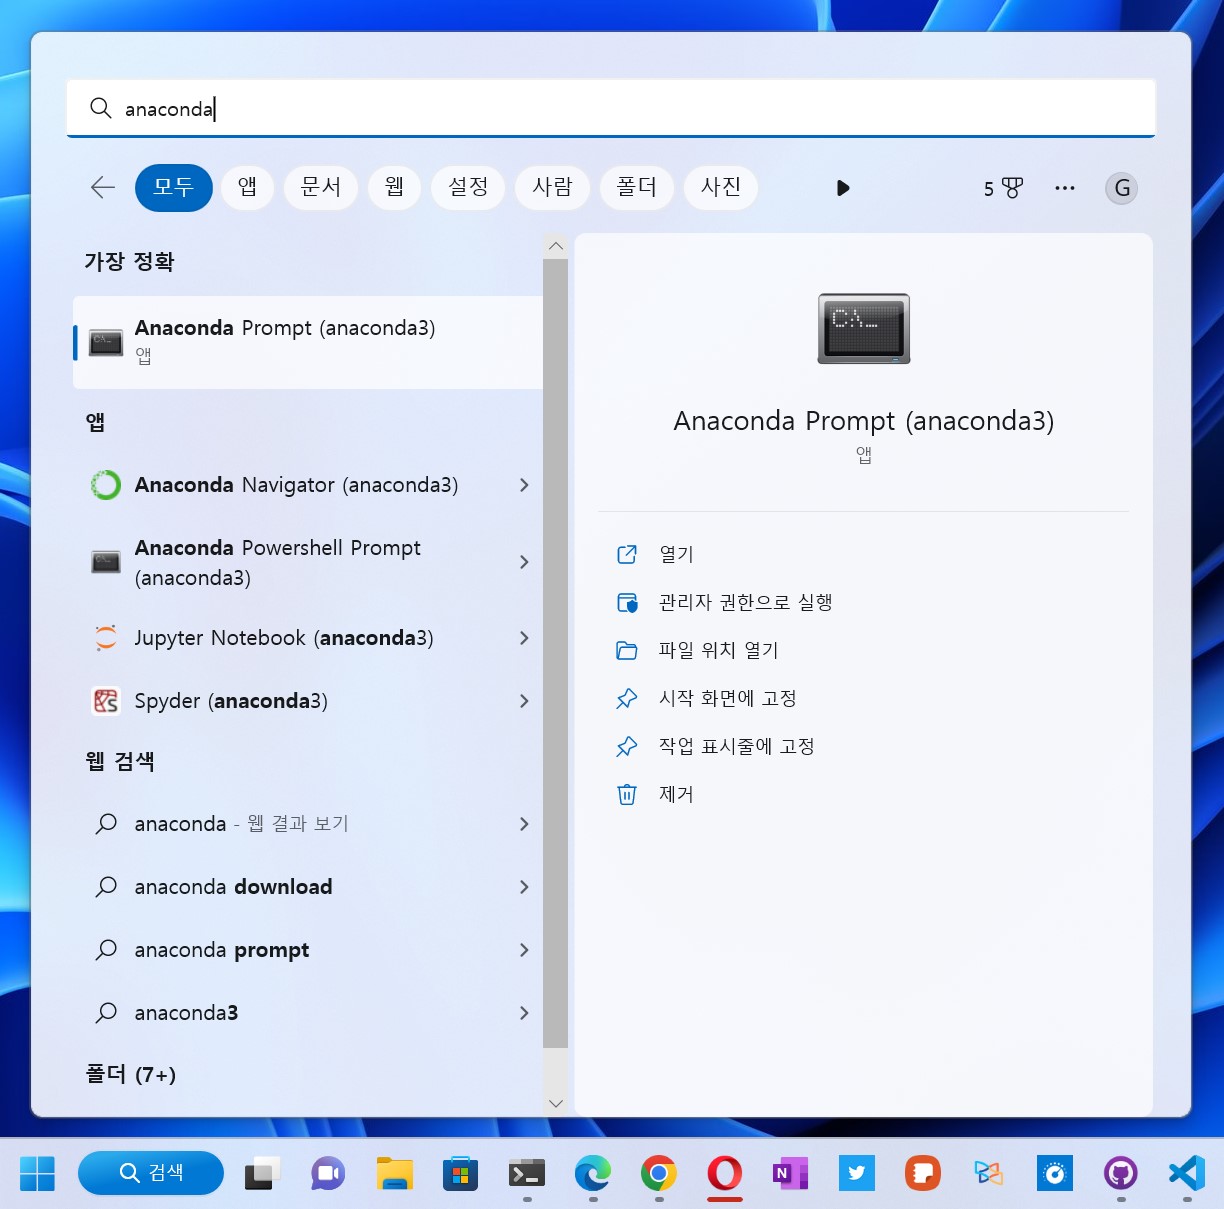Click 작업 표시줄에 고정
Screen dimensions: 1224x1209
point(737,746)
